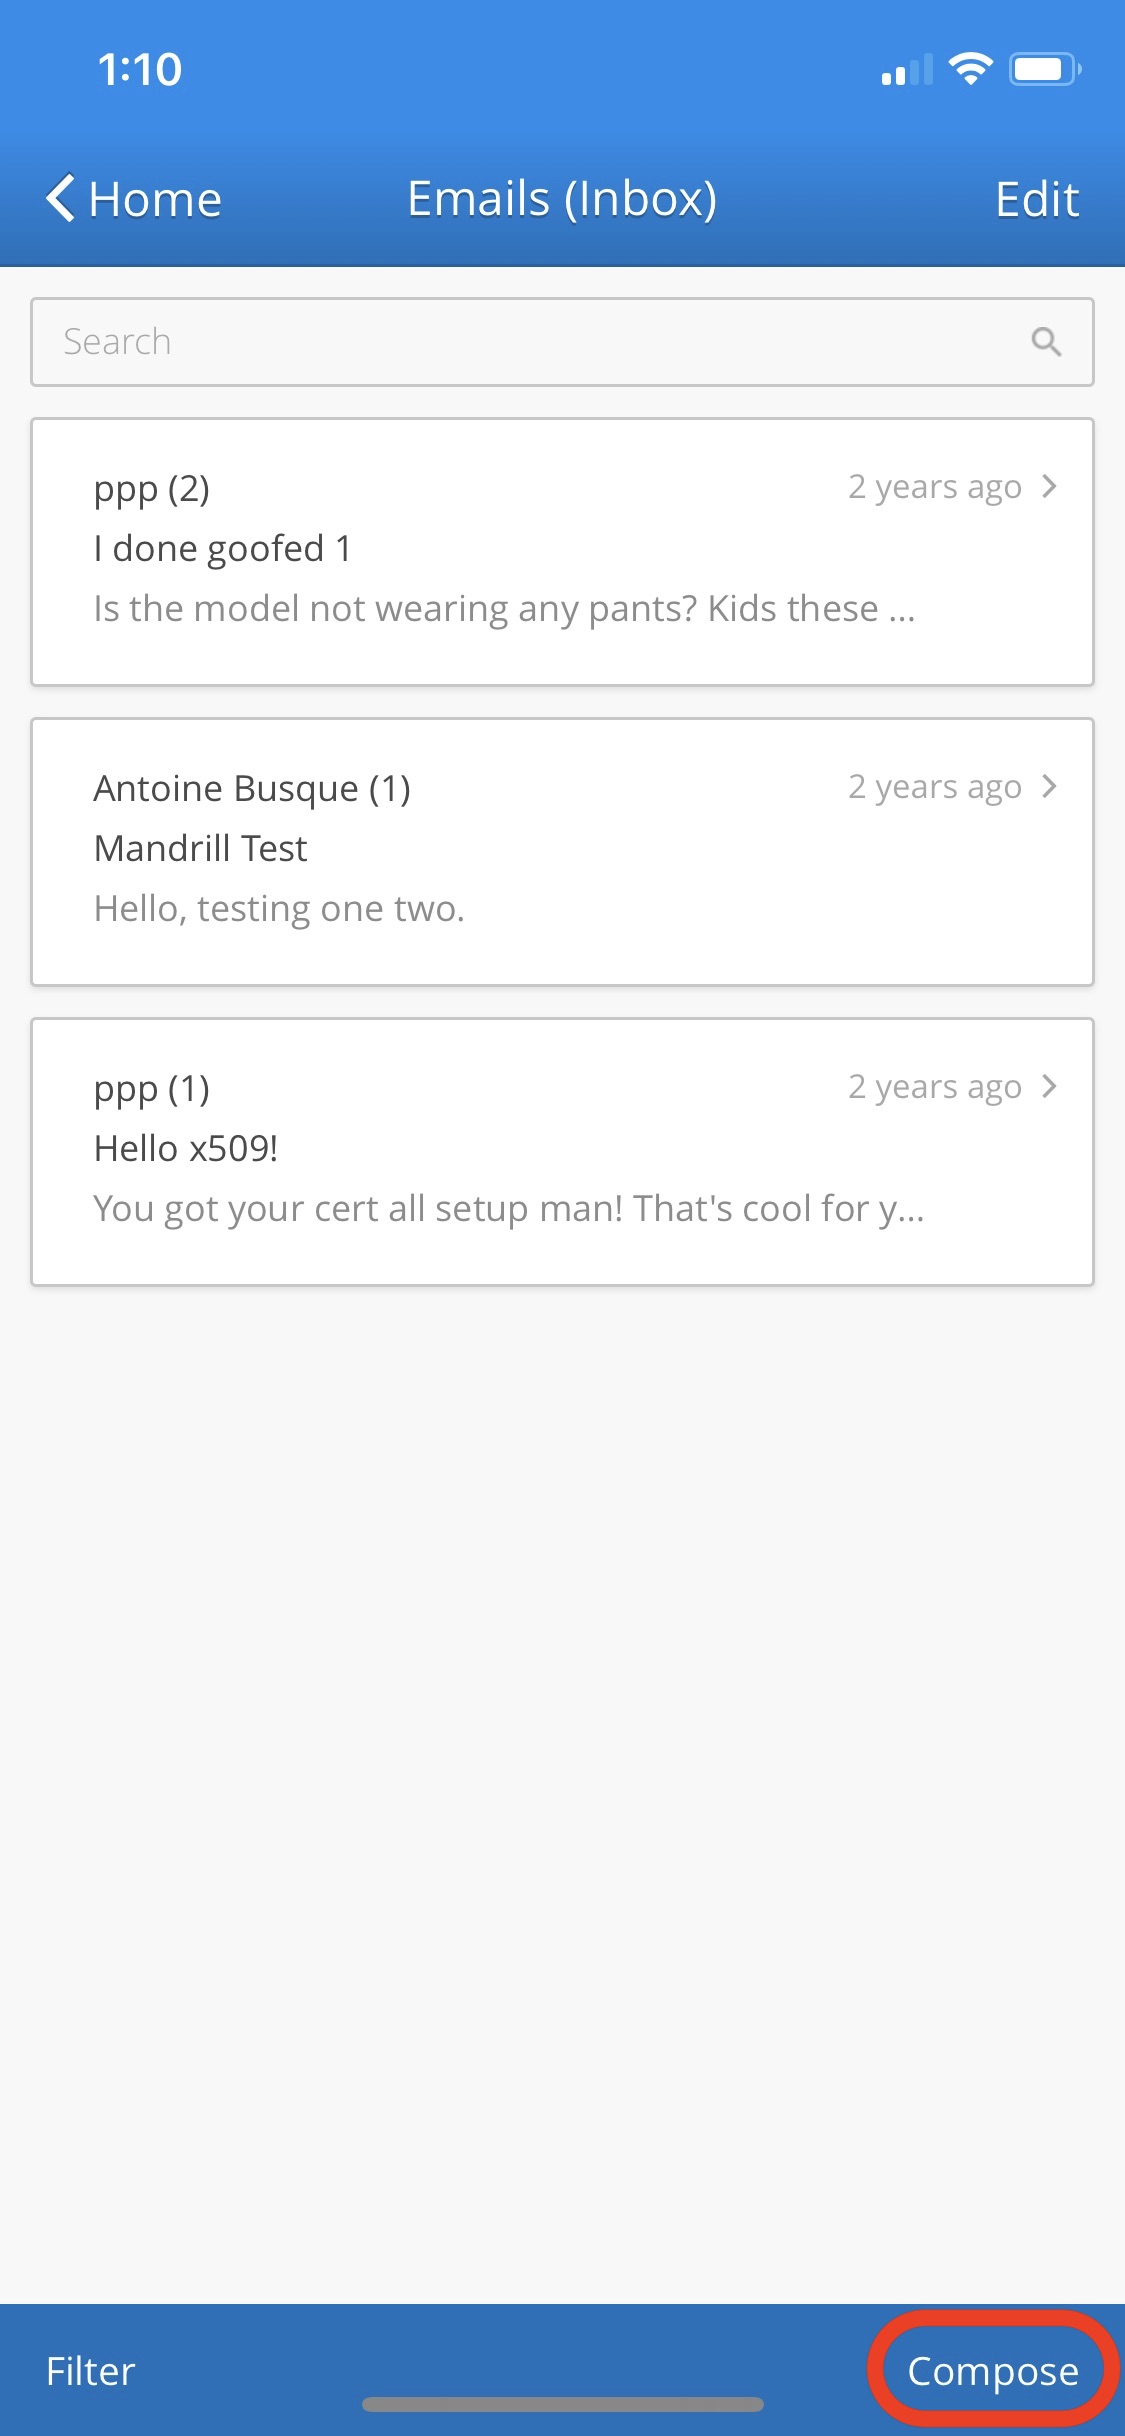Tap the 'You got your cert' preview text

(x=508, y=1208)
